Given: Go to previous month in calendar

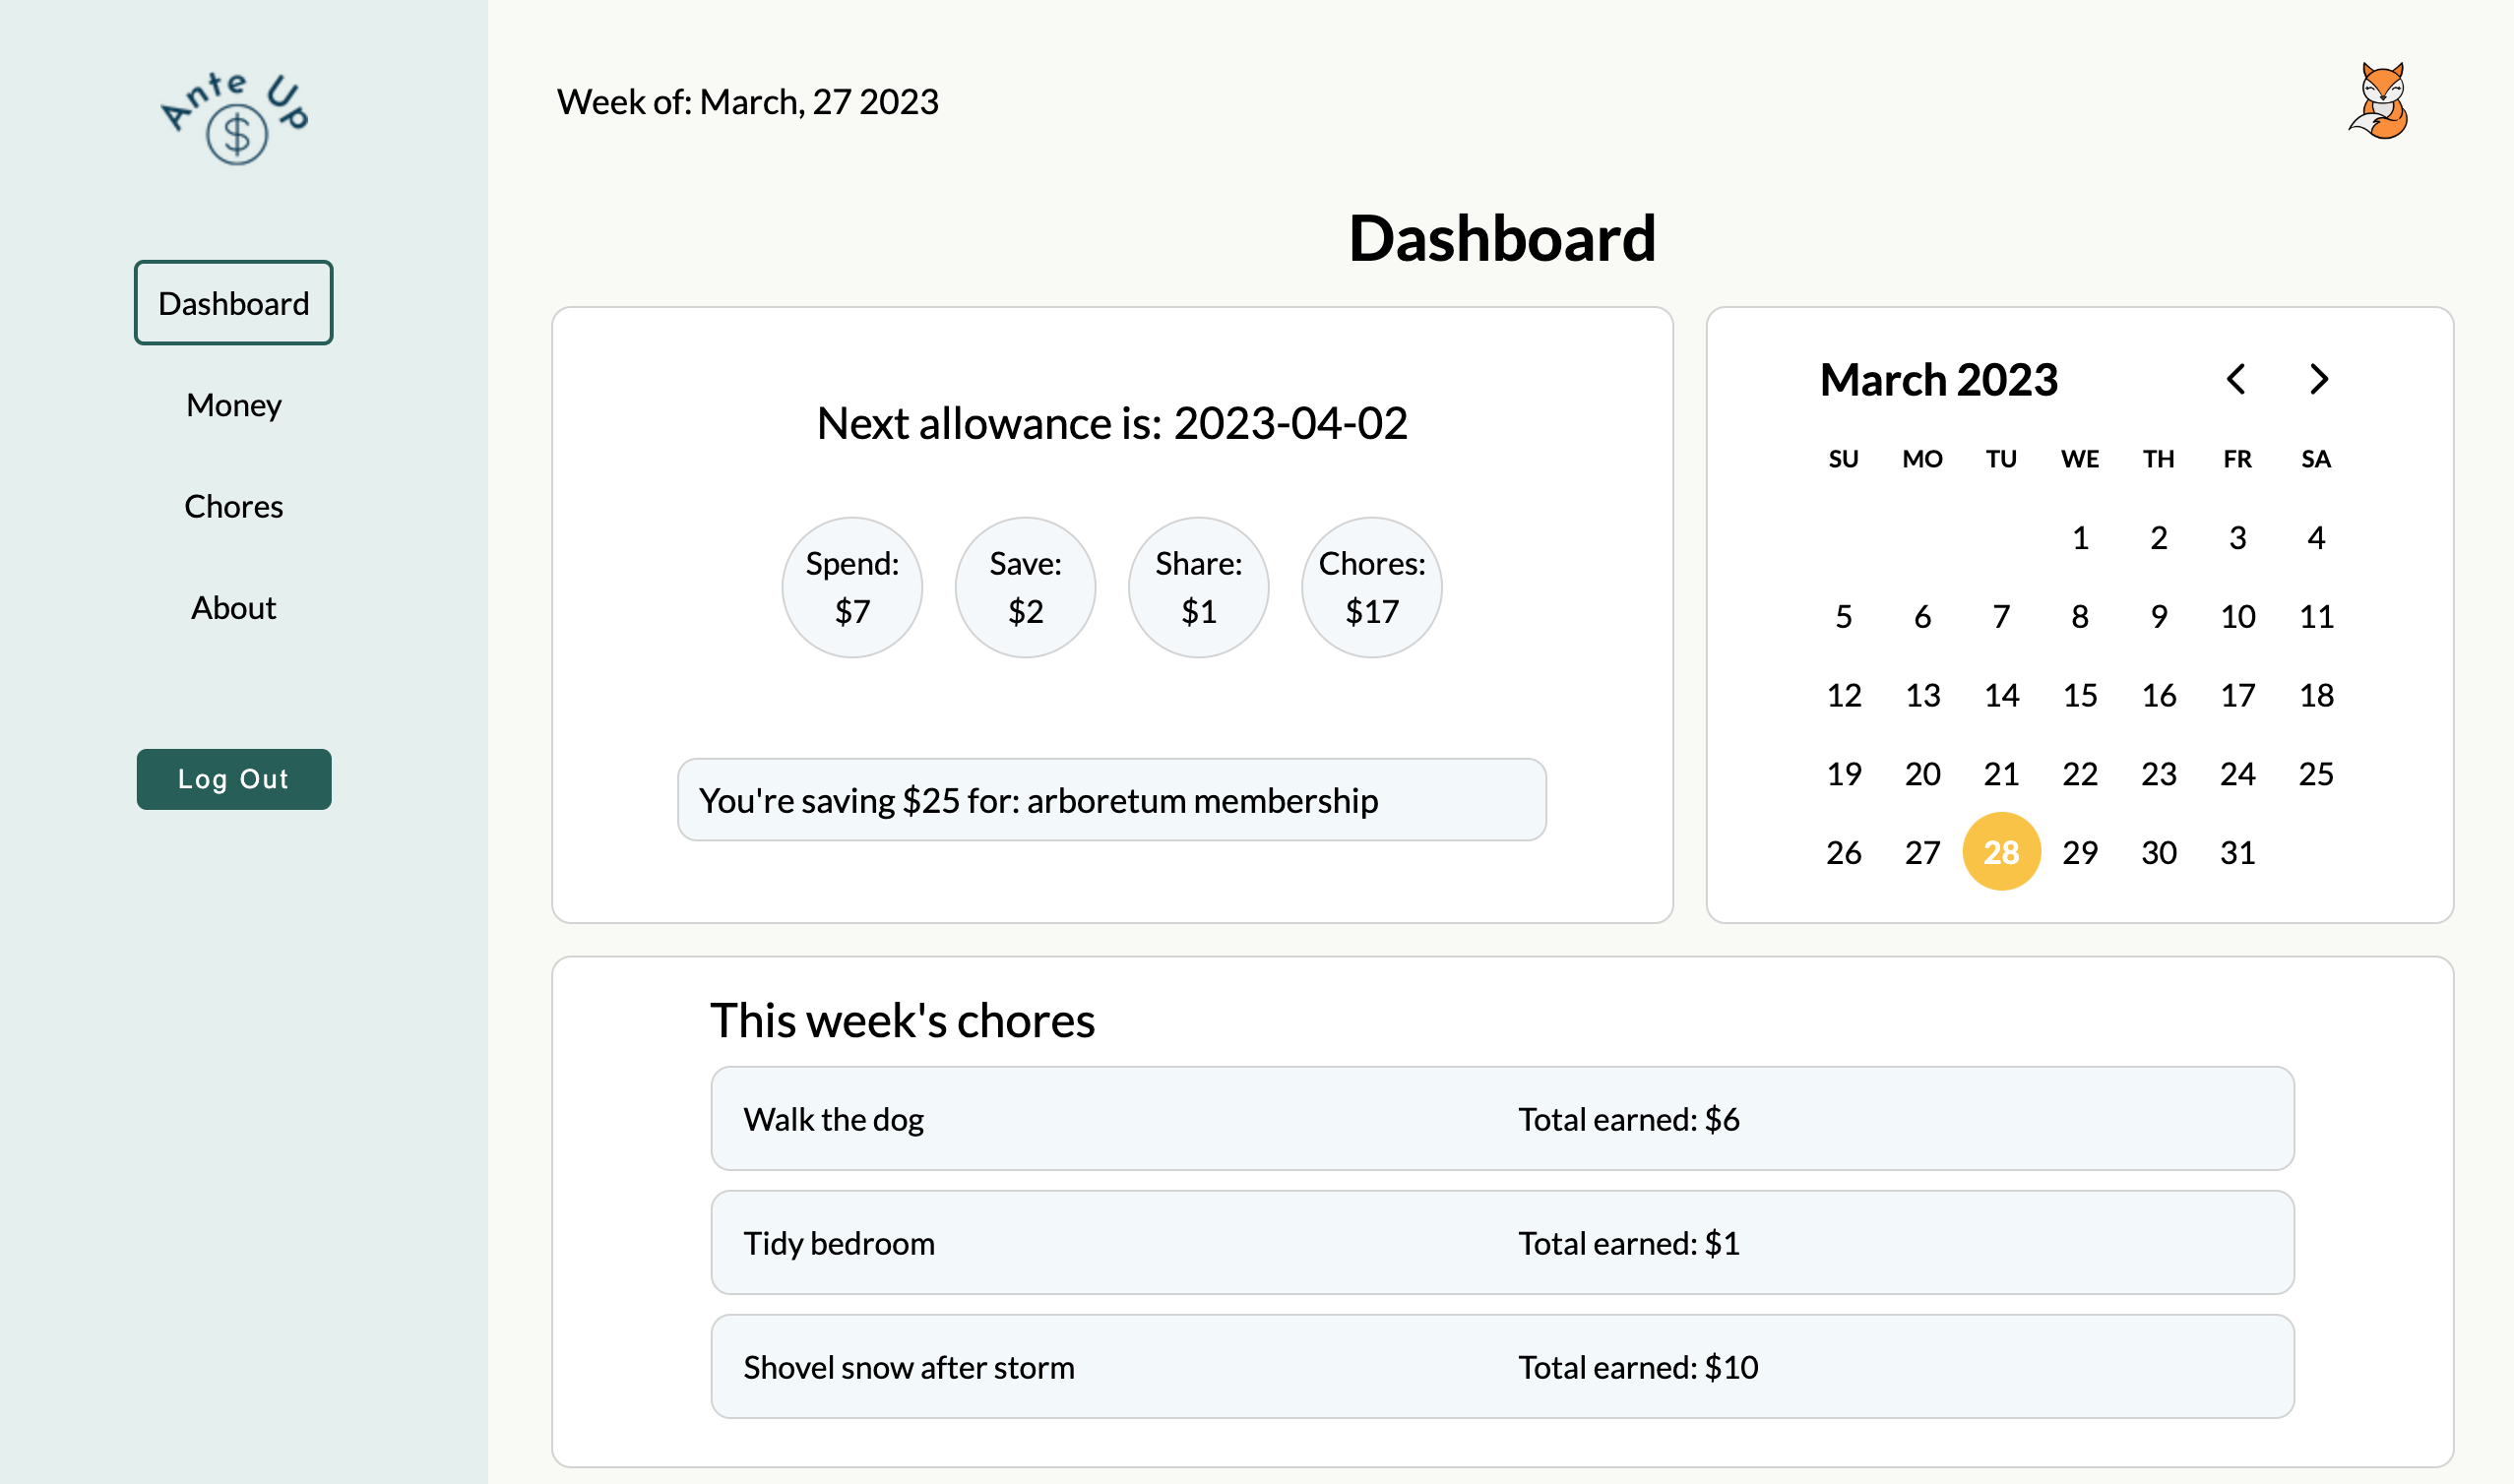Looking at the screenshot, I should (x=2236, y=379).
